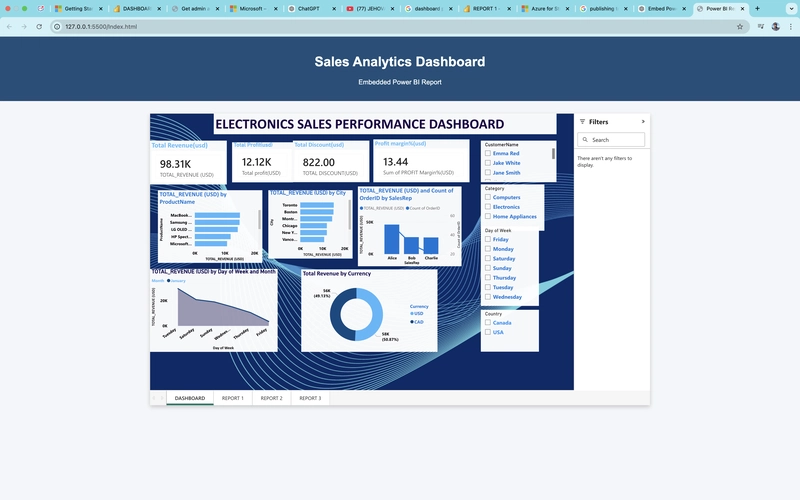Open the DASHBOARD report page tab
The width and height of the screenshot is (800, 500).
pos(190,398)
